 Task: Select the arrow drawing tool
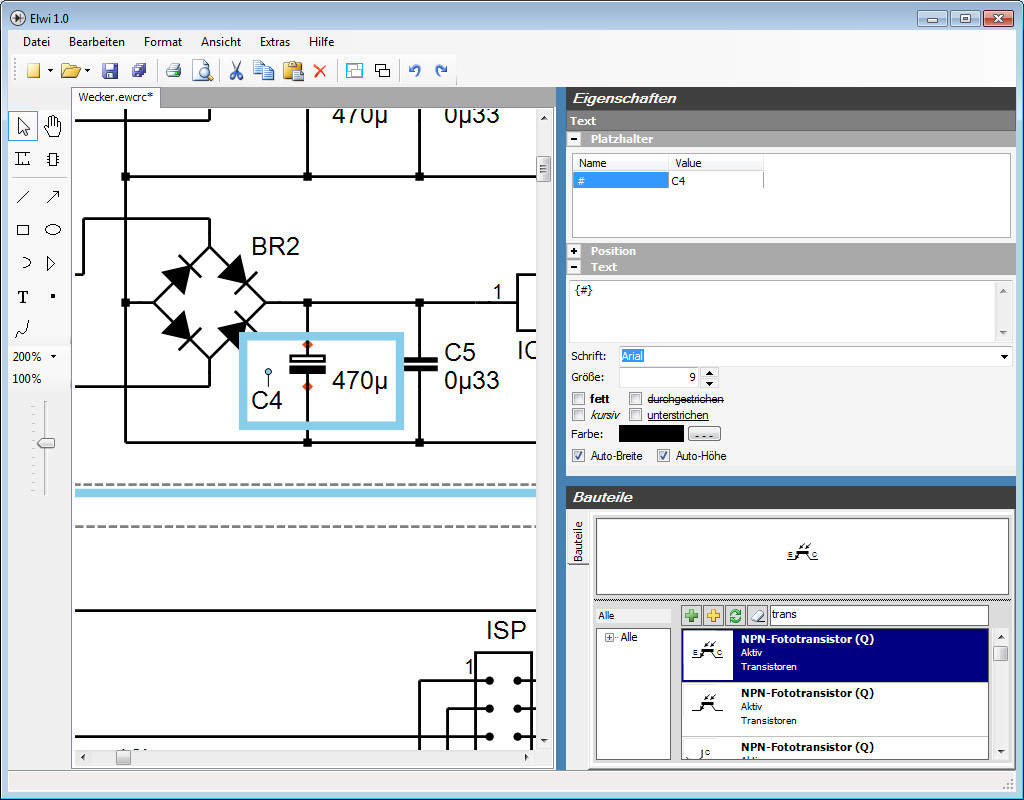point(53,196)
